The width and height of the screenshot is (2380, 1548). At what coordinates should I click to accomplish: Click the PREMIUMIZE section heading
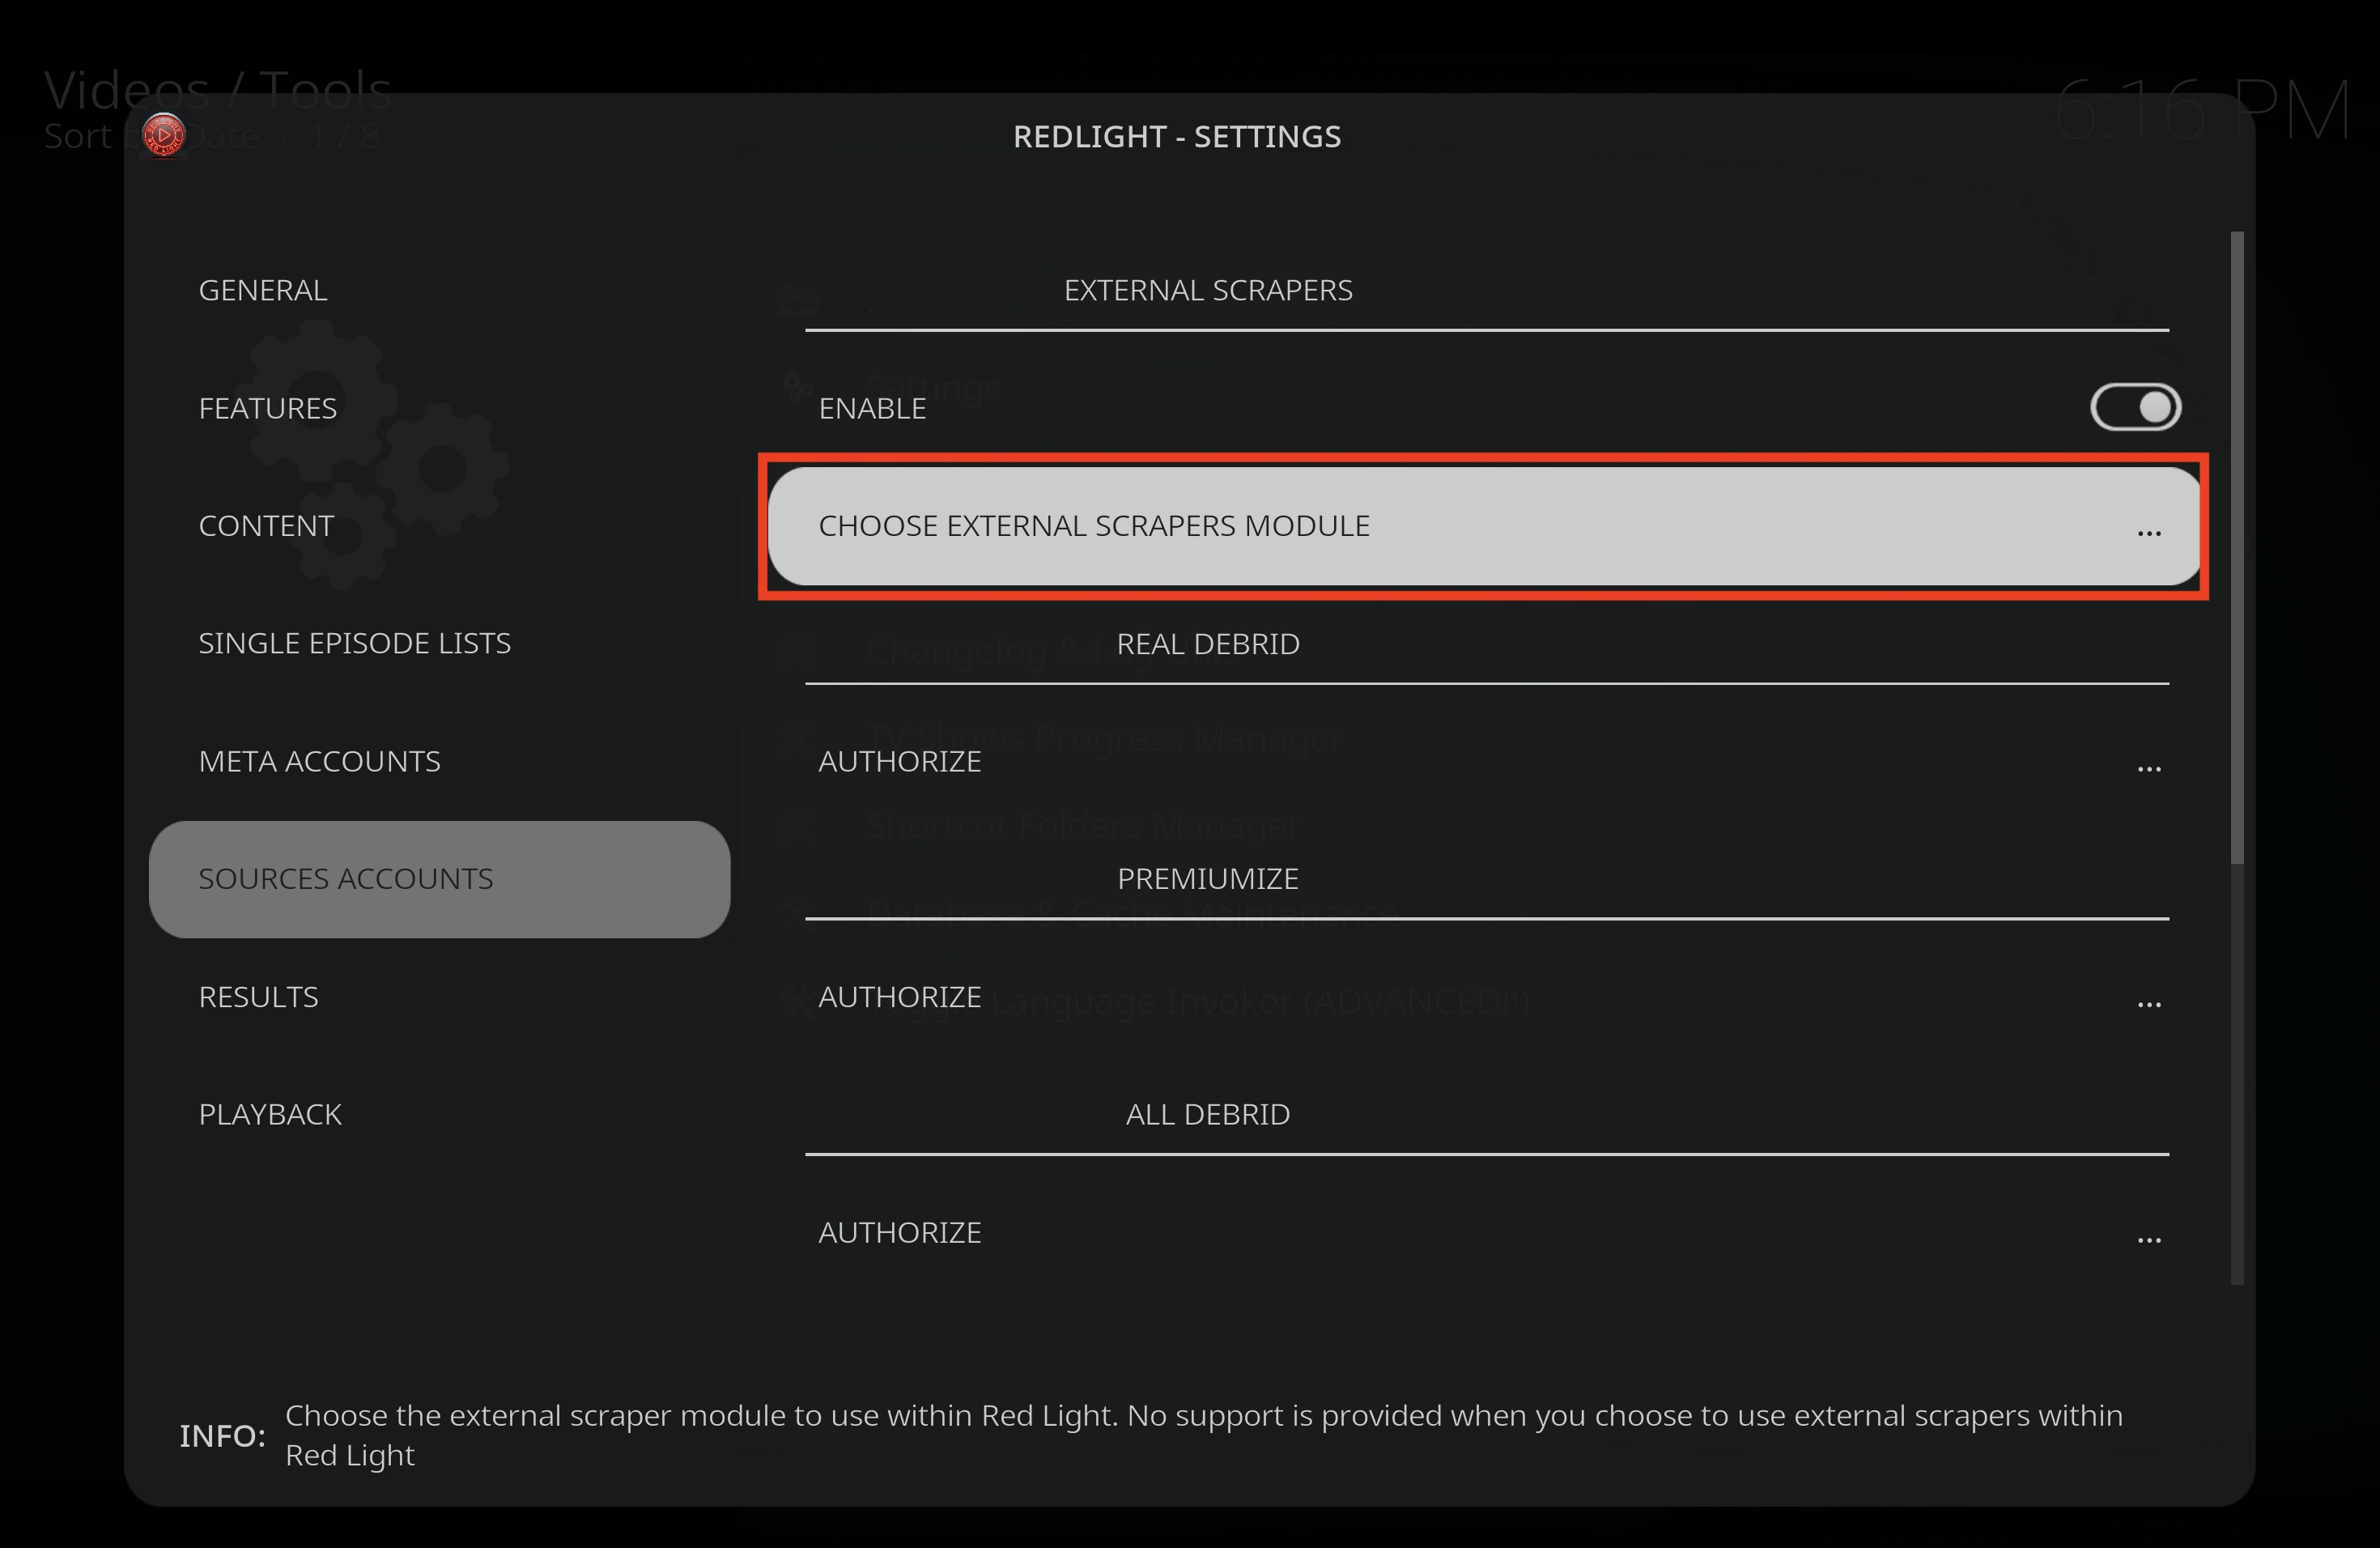[1208, 879]
